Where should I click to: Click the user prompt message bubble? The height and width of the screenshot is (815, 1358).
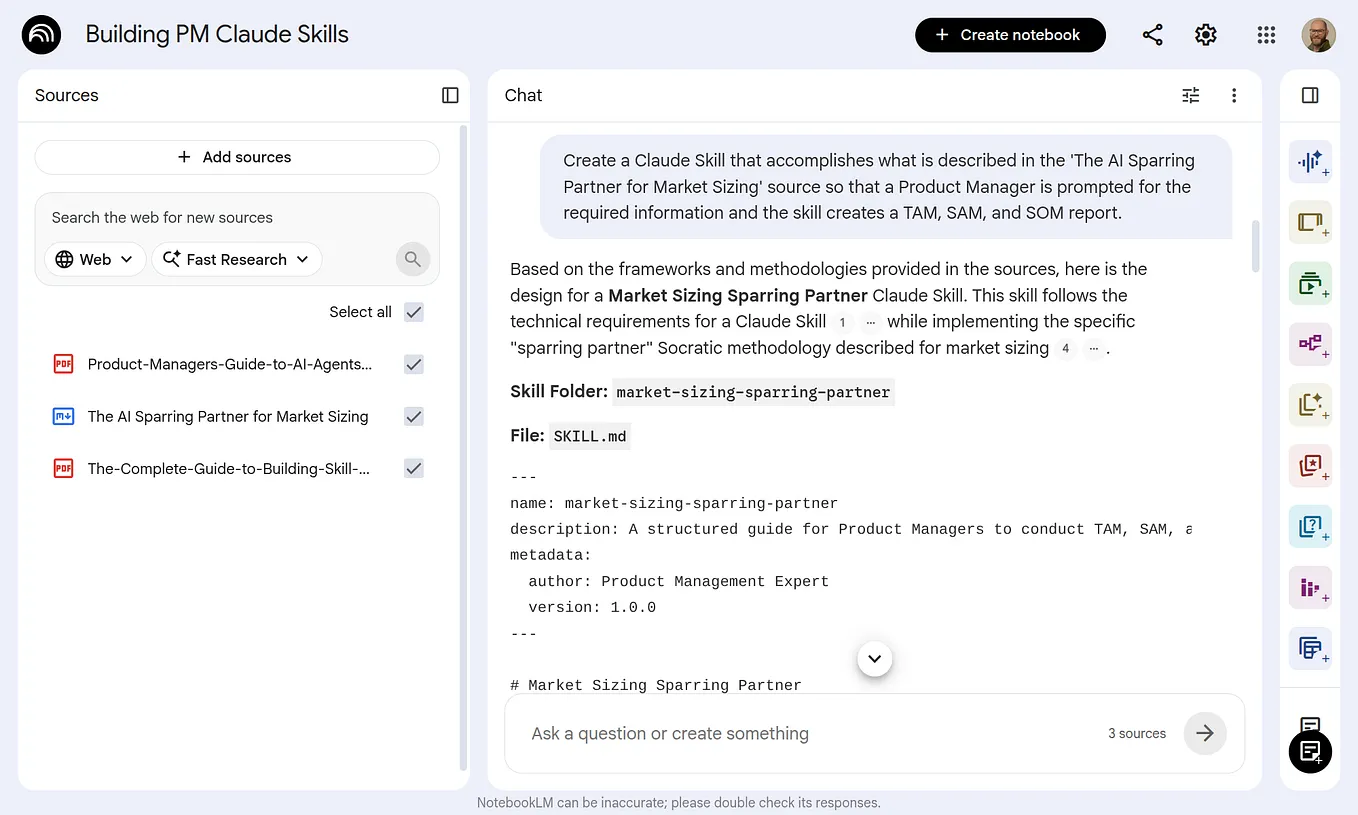click(x=886, y=187)
